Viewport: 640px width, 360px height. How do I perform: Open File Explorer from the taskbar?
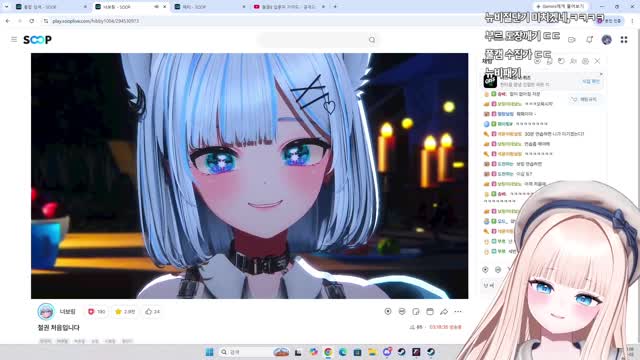pyautogui.click(x=372, y=352)
